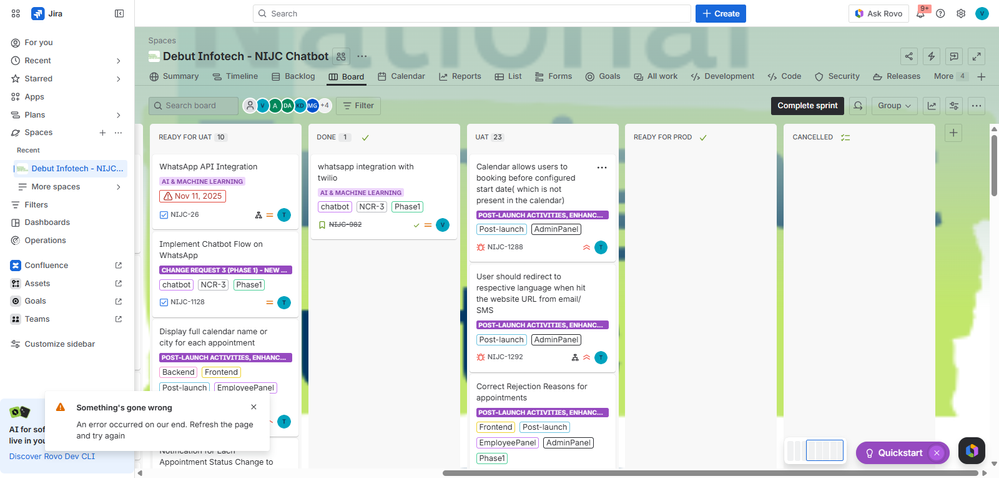Open Spaces more options ellipsis in sidebar
The image size is (999, 478).
pos(118,133)
